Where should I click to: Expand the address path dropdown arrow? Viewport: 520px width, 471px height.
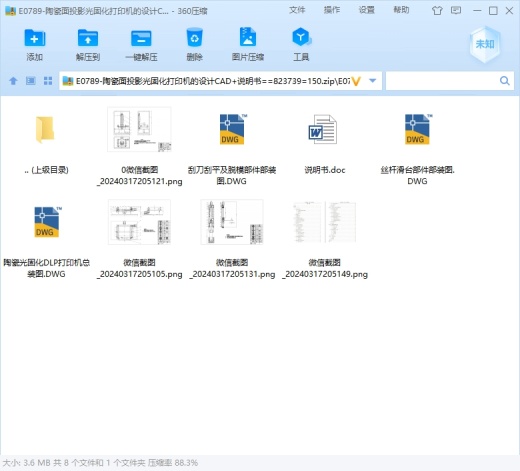click(373, 81)
